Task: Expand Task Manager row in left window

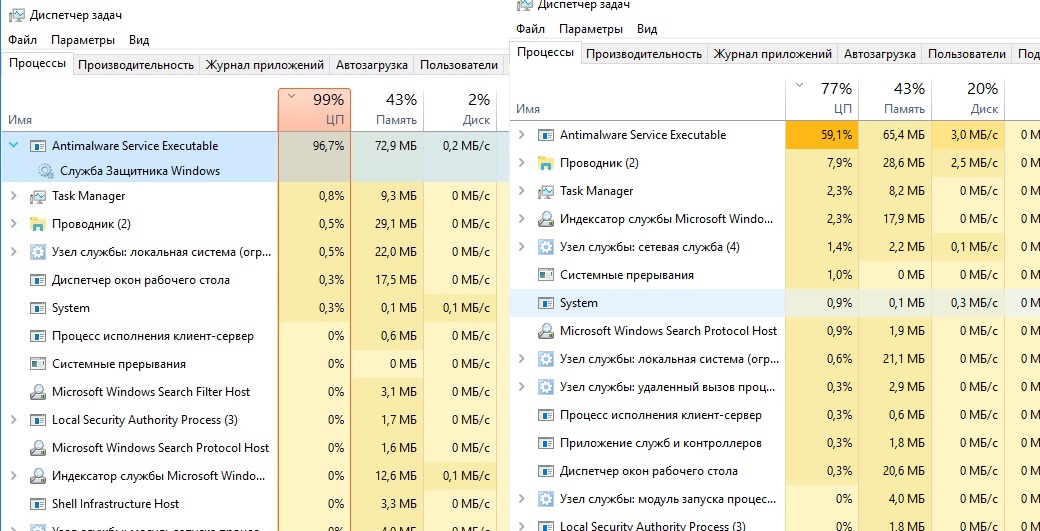Action: 14,196
